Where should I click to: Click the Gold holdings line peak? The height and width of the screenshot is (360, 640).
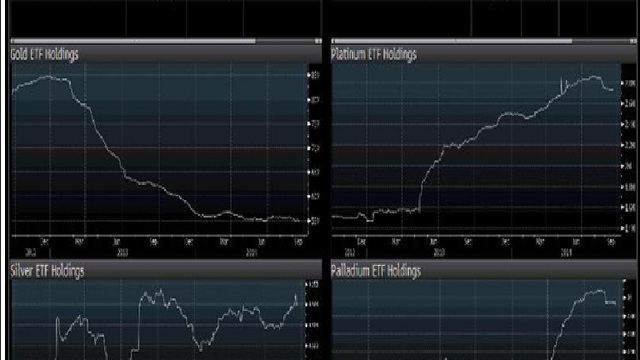point(48,76)
